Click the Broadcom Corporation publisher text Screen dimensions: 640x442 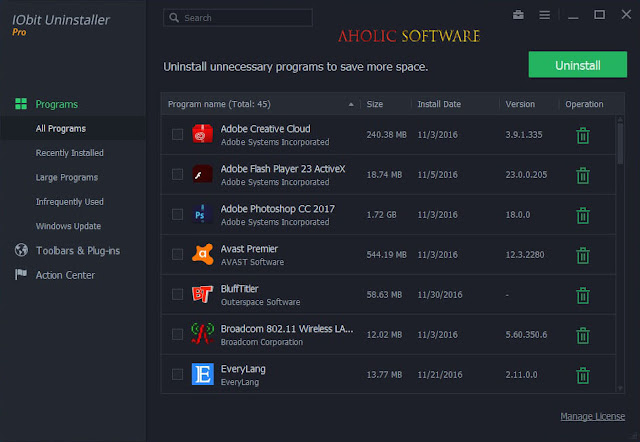[262, 342]
